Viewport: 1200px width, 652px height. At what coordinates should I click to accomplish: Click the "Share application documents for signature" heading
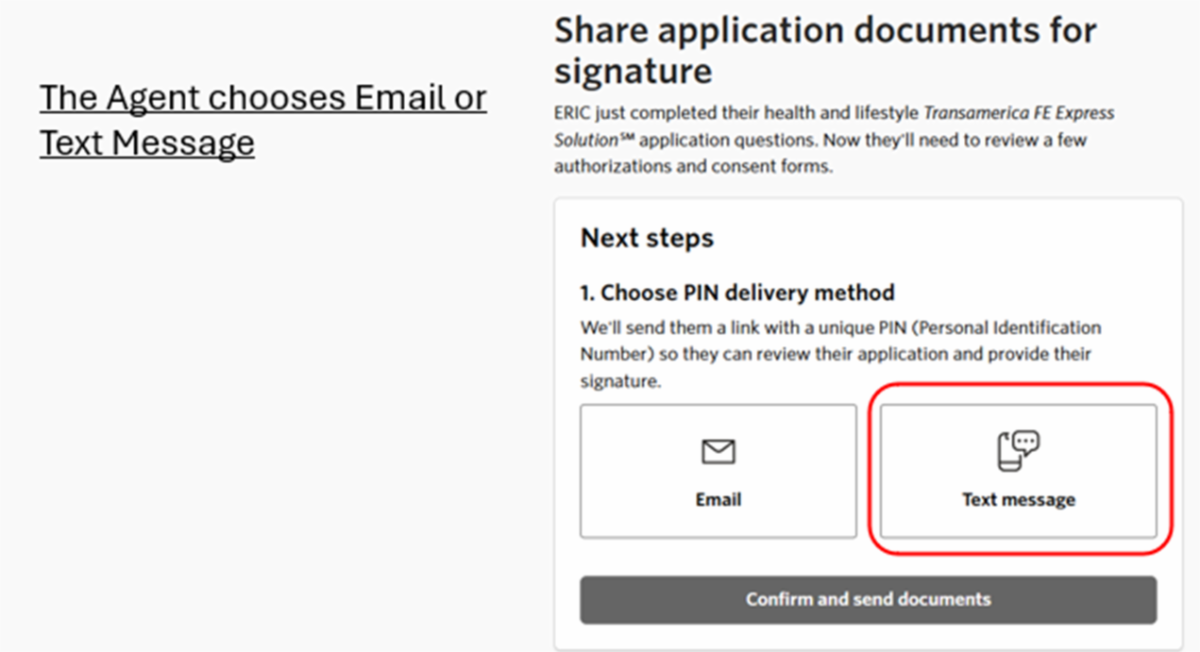(825, 50)
